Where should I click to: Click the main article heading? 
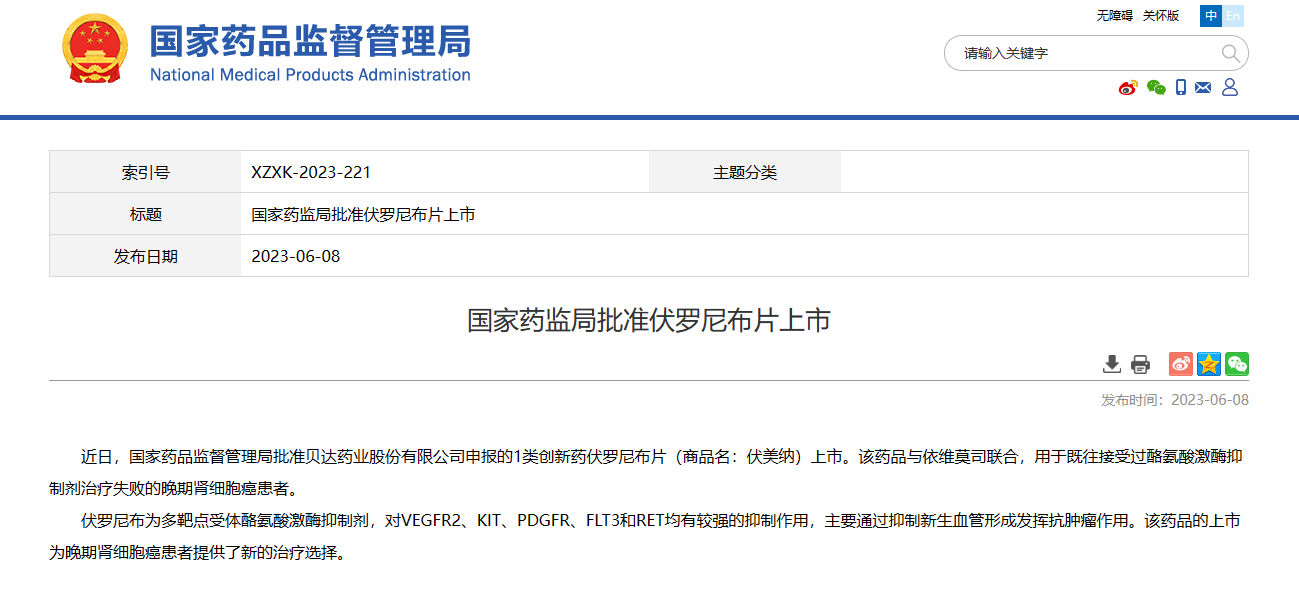(649, 321)
